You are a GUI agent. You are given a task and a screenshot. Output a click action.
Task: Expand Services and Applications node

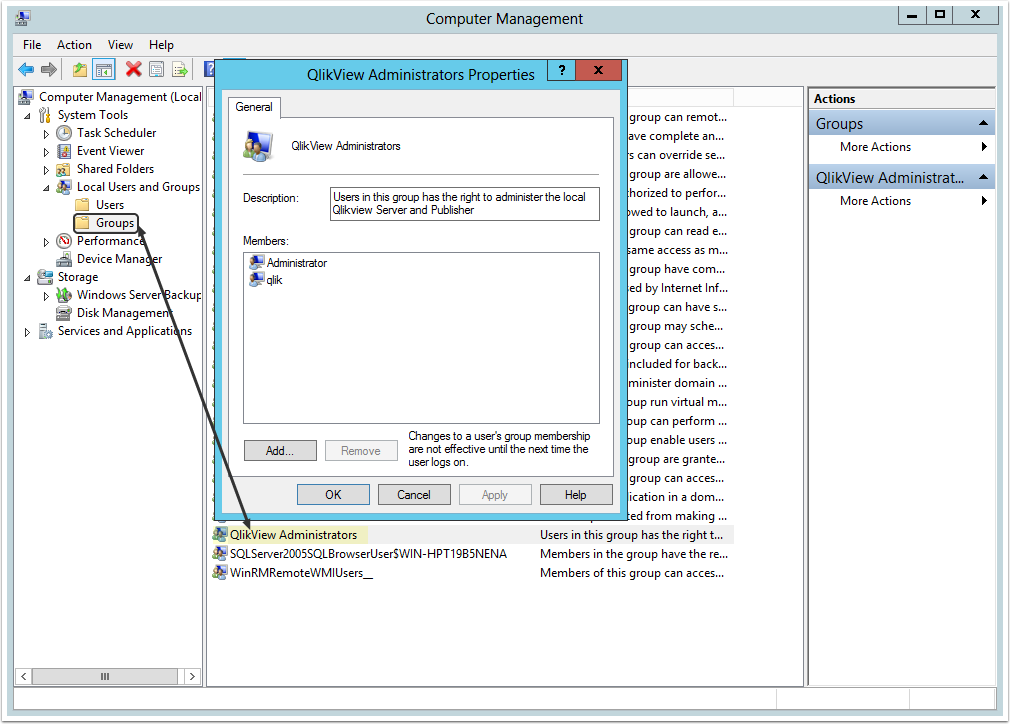(27, 332)
